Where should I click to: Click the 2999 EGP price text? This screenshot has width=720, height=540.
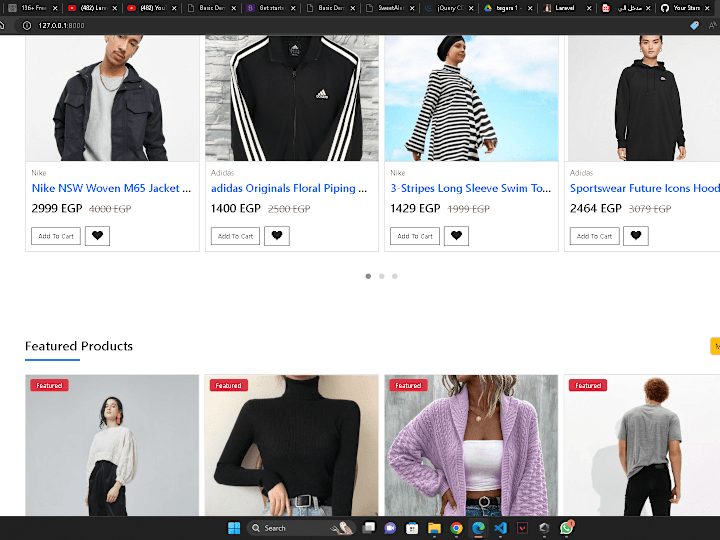pyautogui.click(x=57, y=208)
